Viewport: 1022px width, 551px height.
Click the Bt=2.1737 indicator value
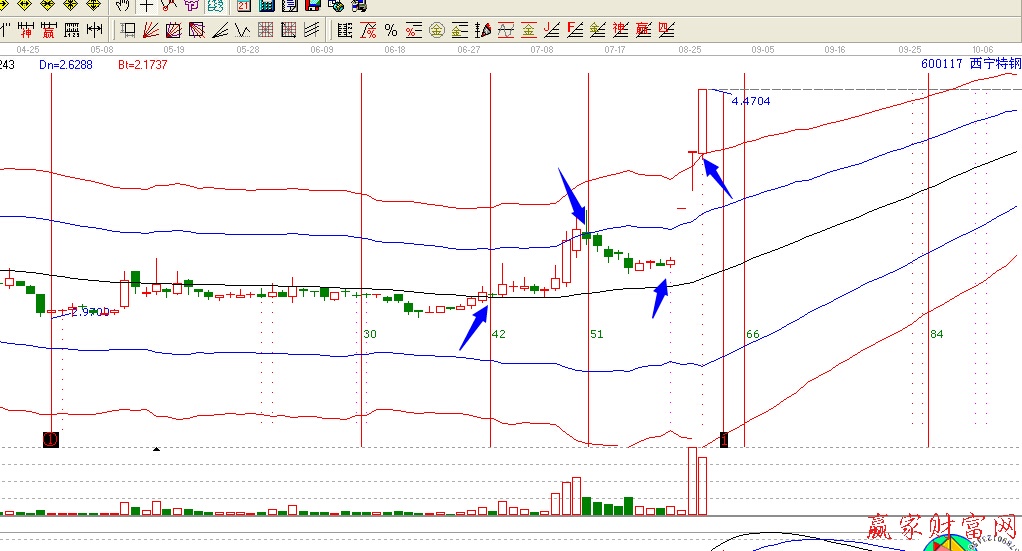point(142,64)
